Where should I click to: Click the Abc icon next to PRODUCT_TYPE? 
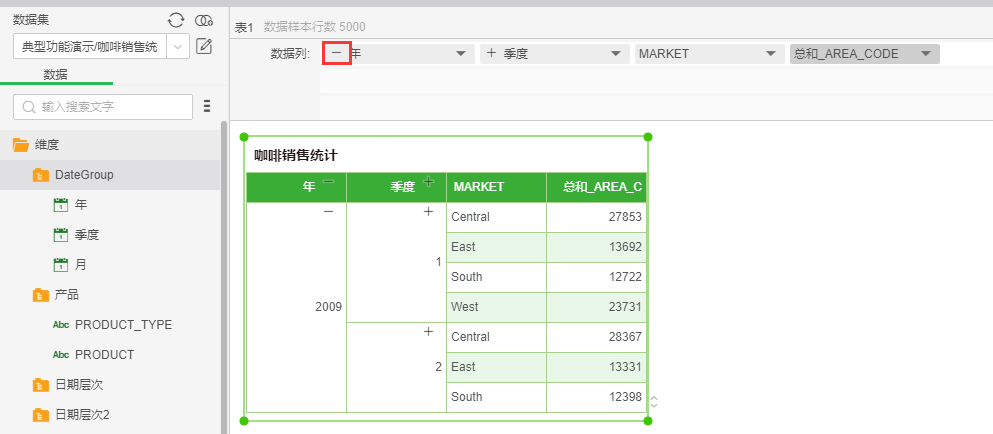pyautogui.click(x=60, y=325)
